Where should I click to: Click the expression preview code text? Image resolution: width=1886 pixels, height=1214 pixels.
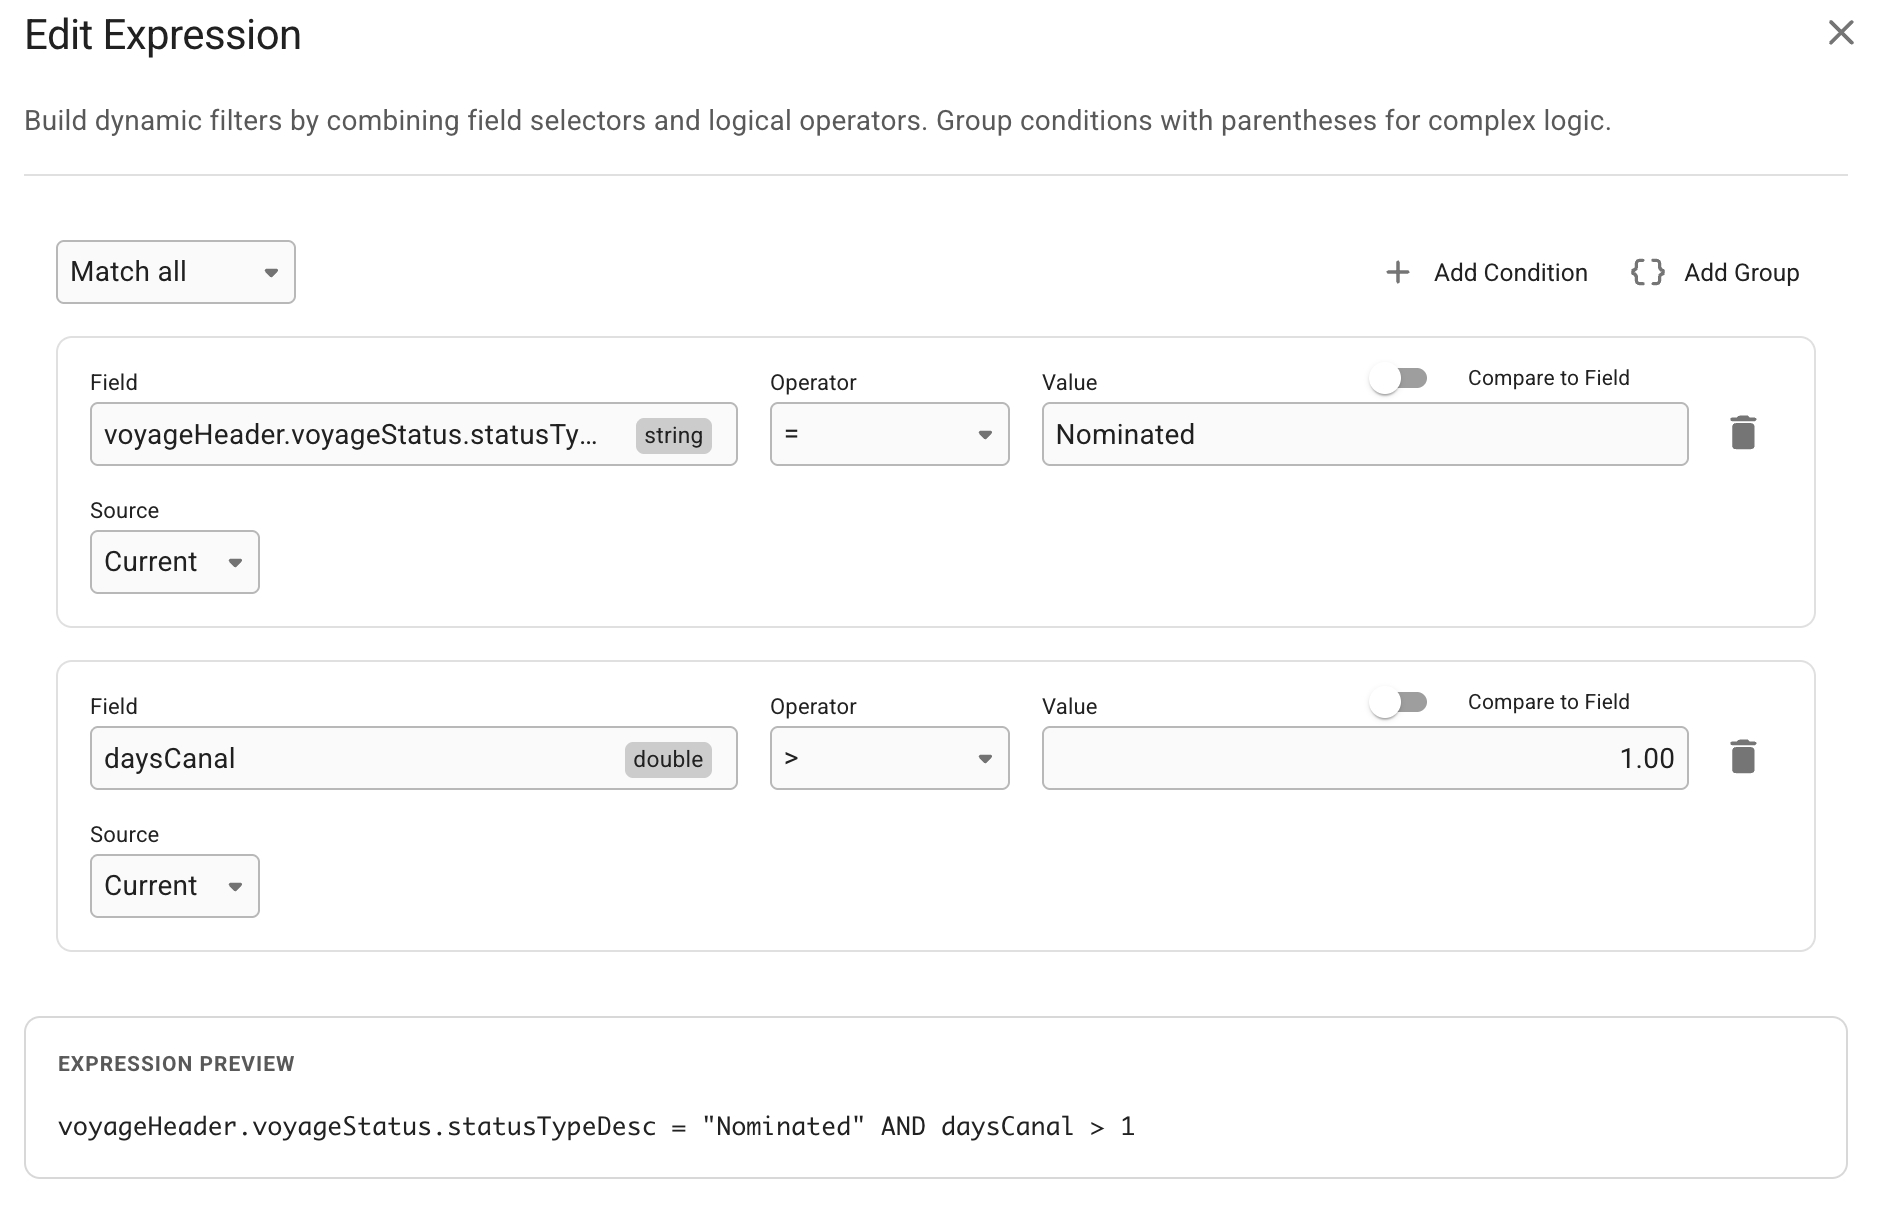pyautogui.click(x=596, y=1127)
